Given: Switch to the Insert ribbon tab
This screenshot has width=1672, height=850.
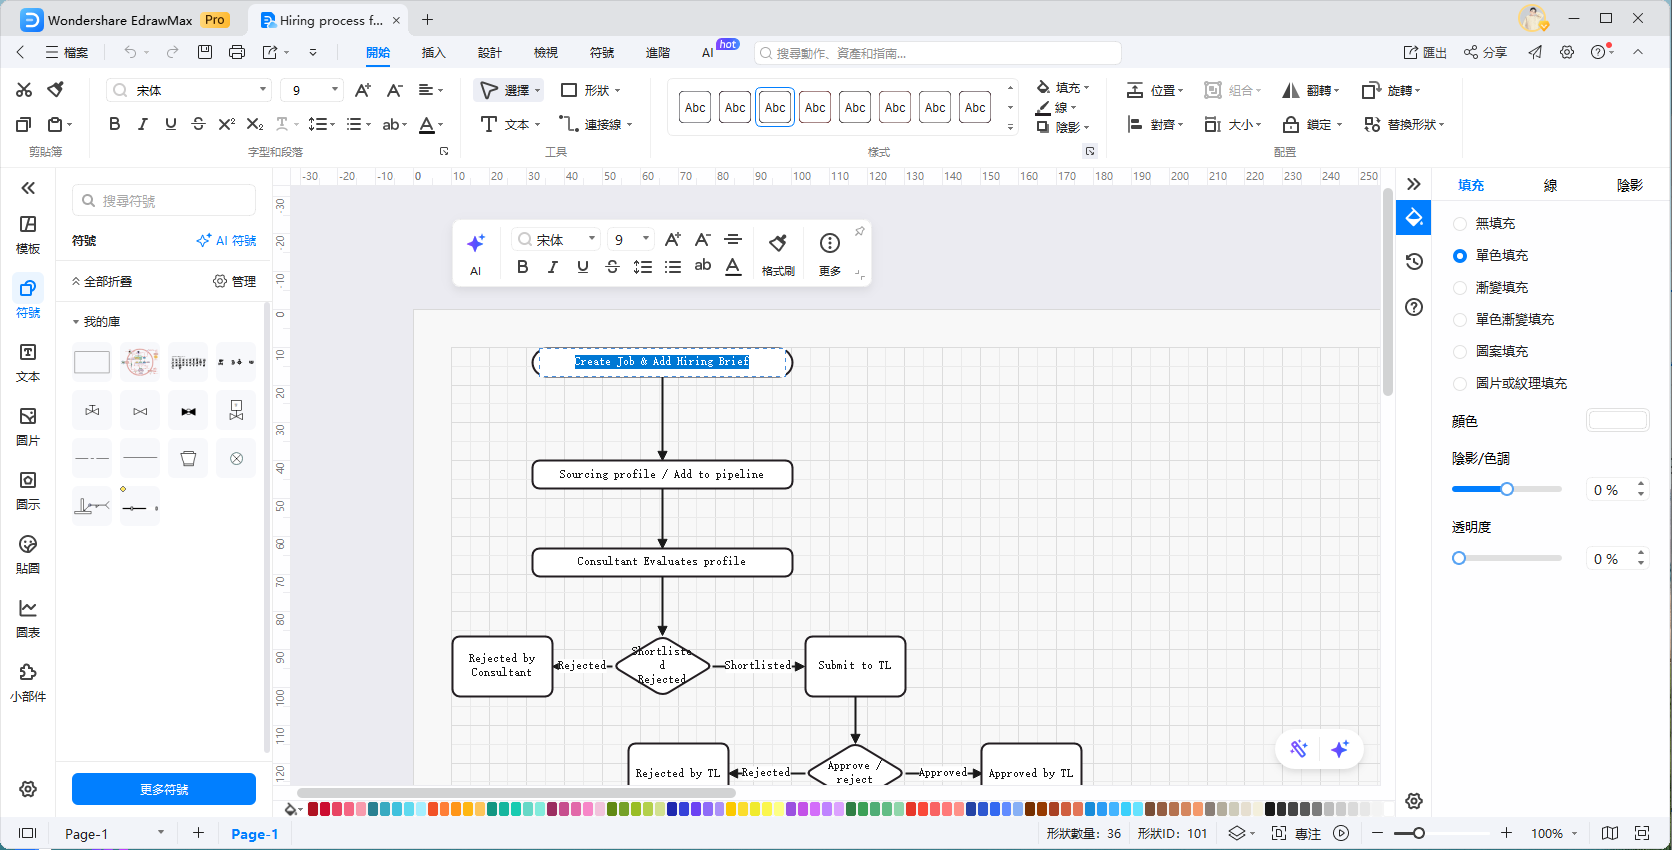Looking at the screenshot, I should [433, 53].
